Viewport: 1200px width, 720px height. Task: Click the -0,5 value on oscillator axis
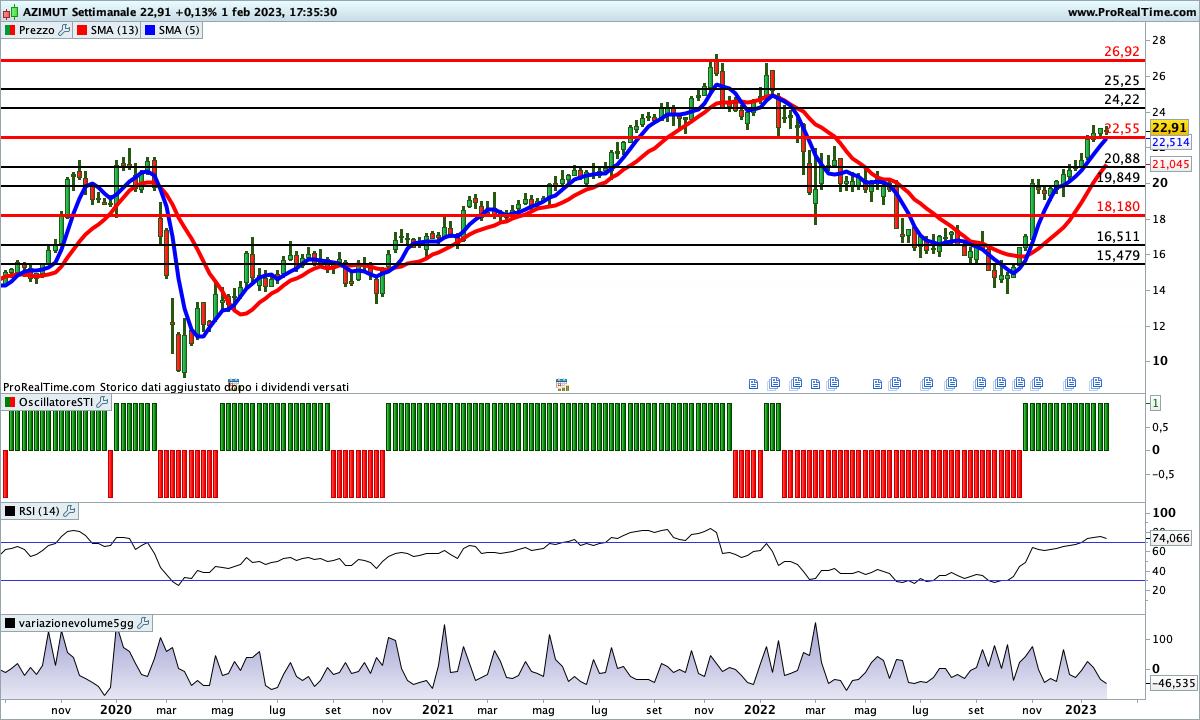coord(1163,475)
